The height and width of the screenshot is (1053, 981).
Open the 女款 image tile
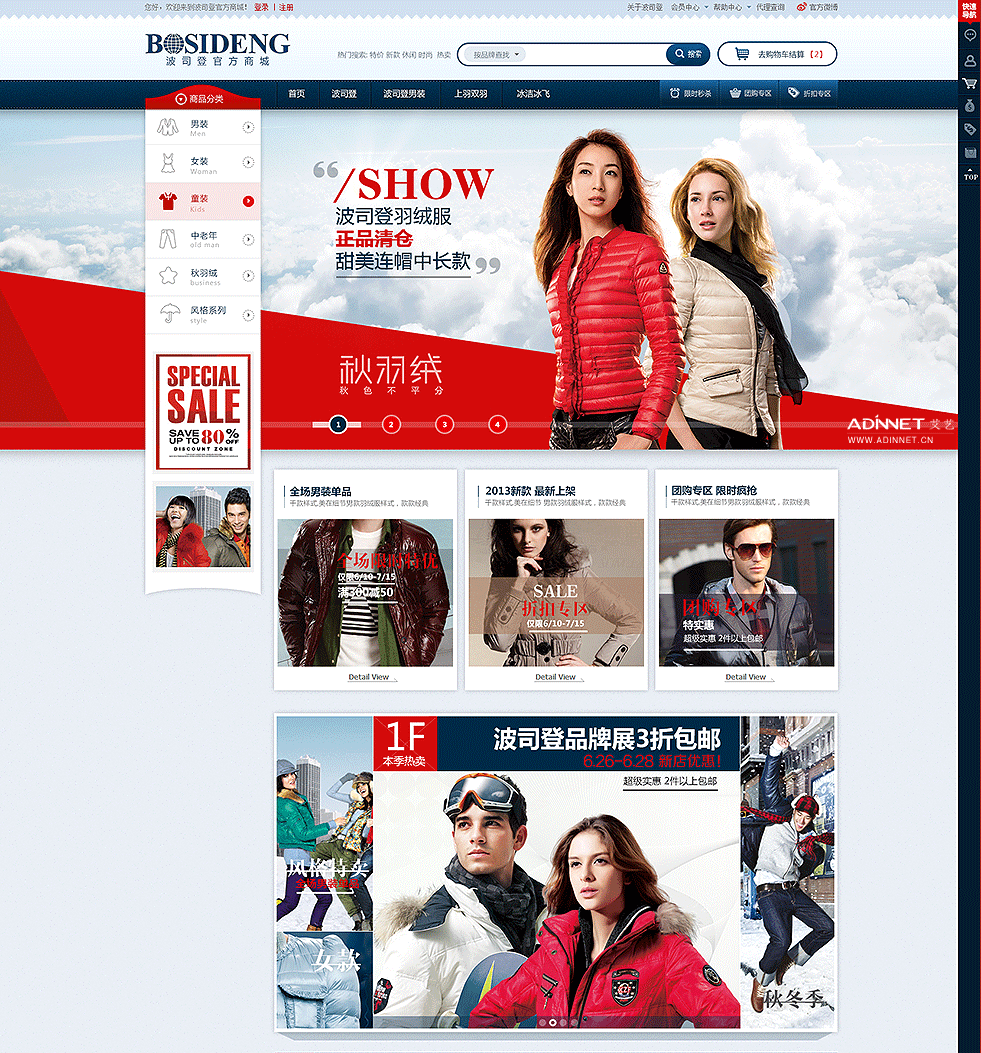324,980
